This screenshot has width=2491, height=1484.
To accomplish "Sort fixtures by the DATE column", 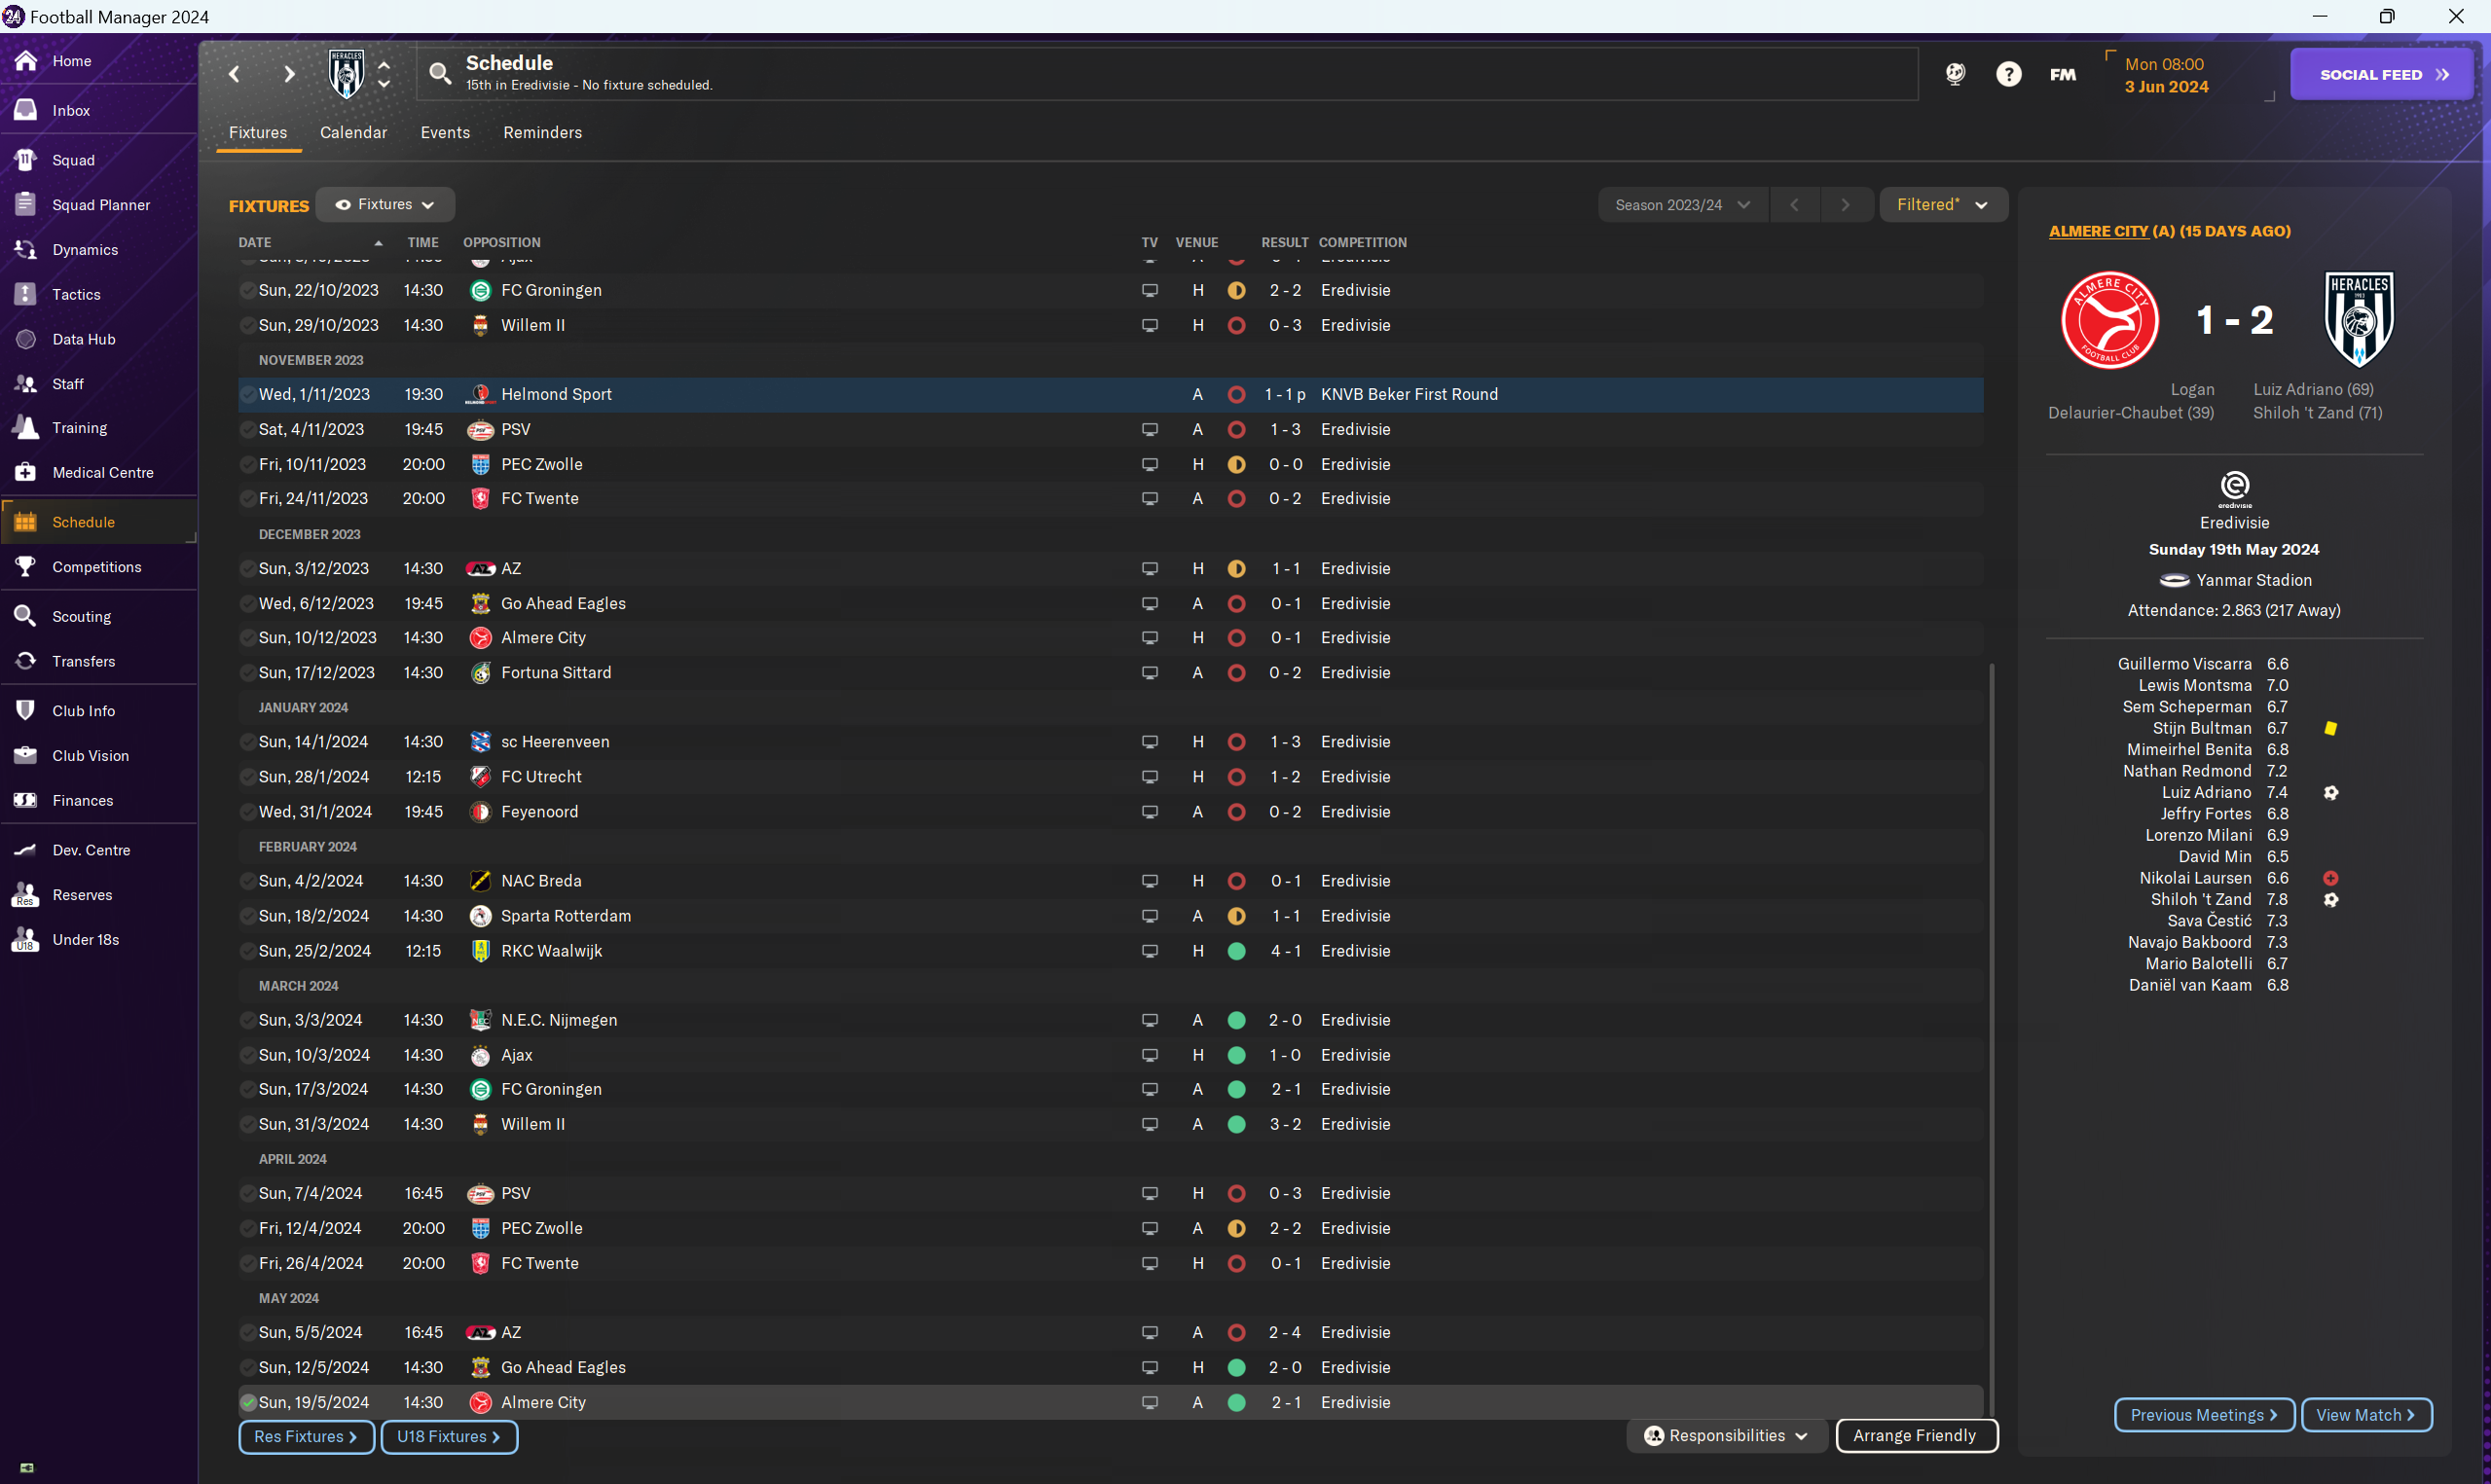I will [x=255, y=242].
